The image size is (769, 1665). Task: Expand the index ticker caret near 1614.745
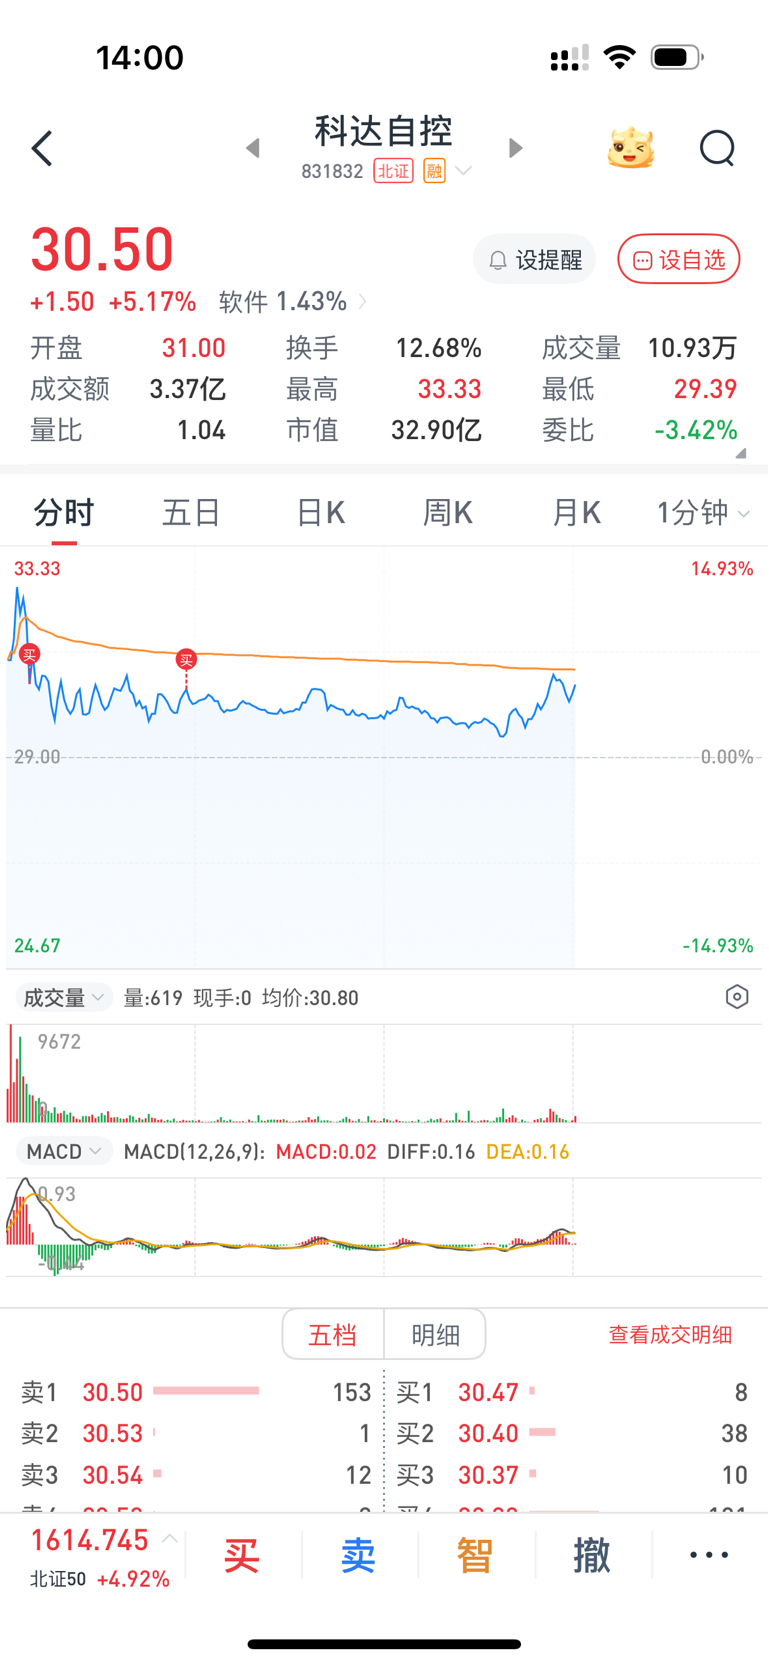pos(170,1539)
